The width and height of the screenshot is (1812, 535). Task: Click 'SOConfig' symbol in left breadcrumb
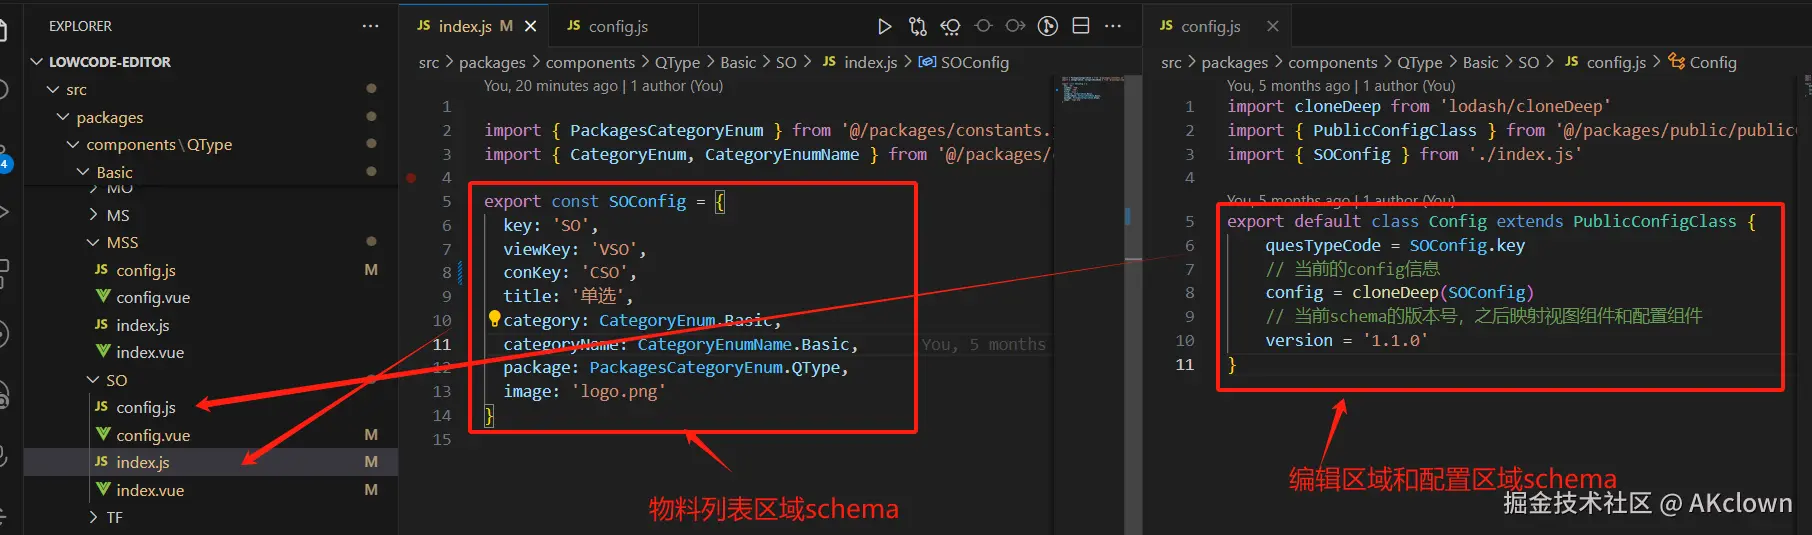(974, 62)
